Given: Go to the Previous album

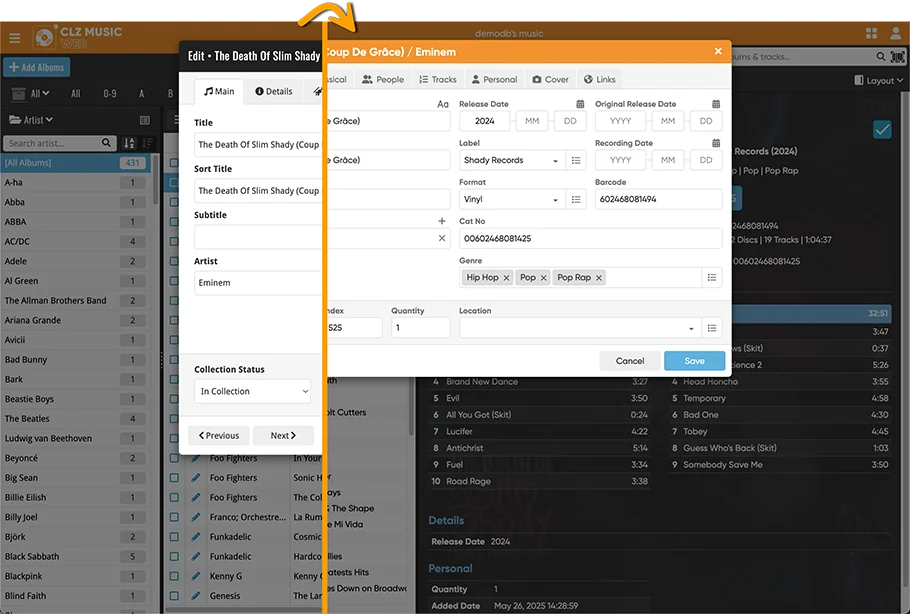Looking at the screenshot, I should coord(219,435).
